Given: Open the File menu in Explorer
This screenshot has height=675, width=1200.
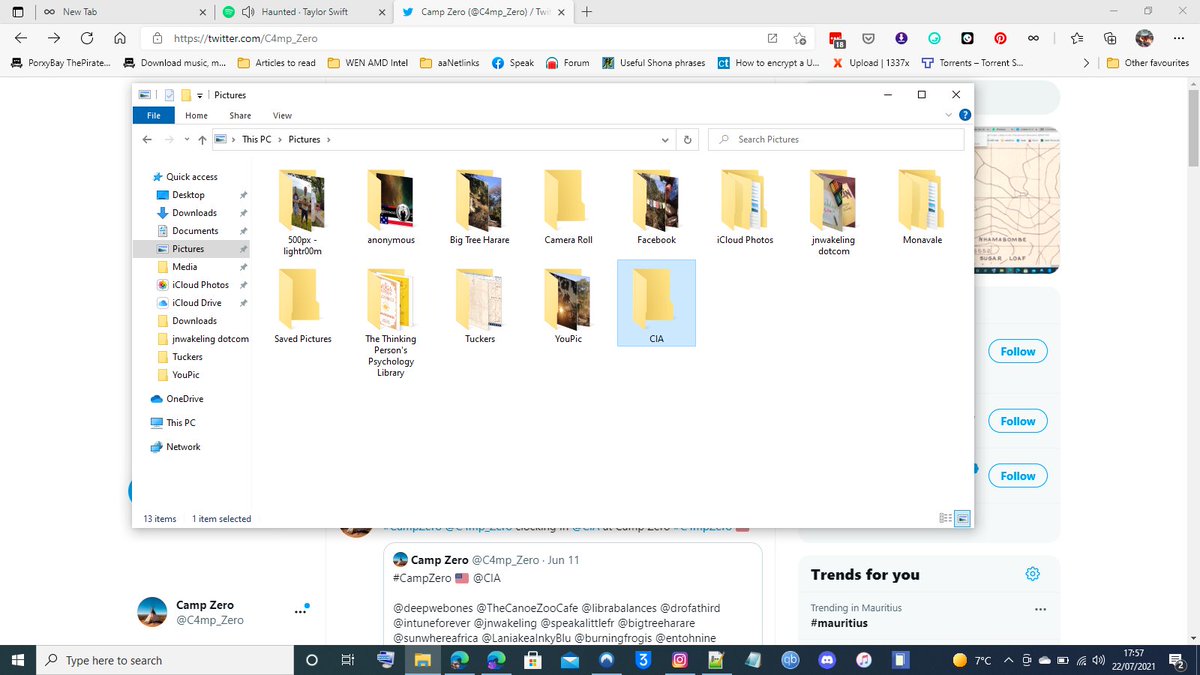Looking at the screenshot, I should (153, 115).
